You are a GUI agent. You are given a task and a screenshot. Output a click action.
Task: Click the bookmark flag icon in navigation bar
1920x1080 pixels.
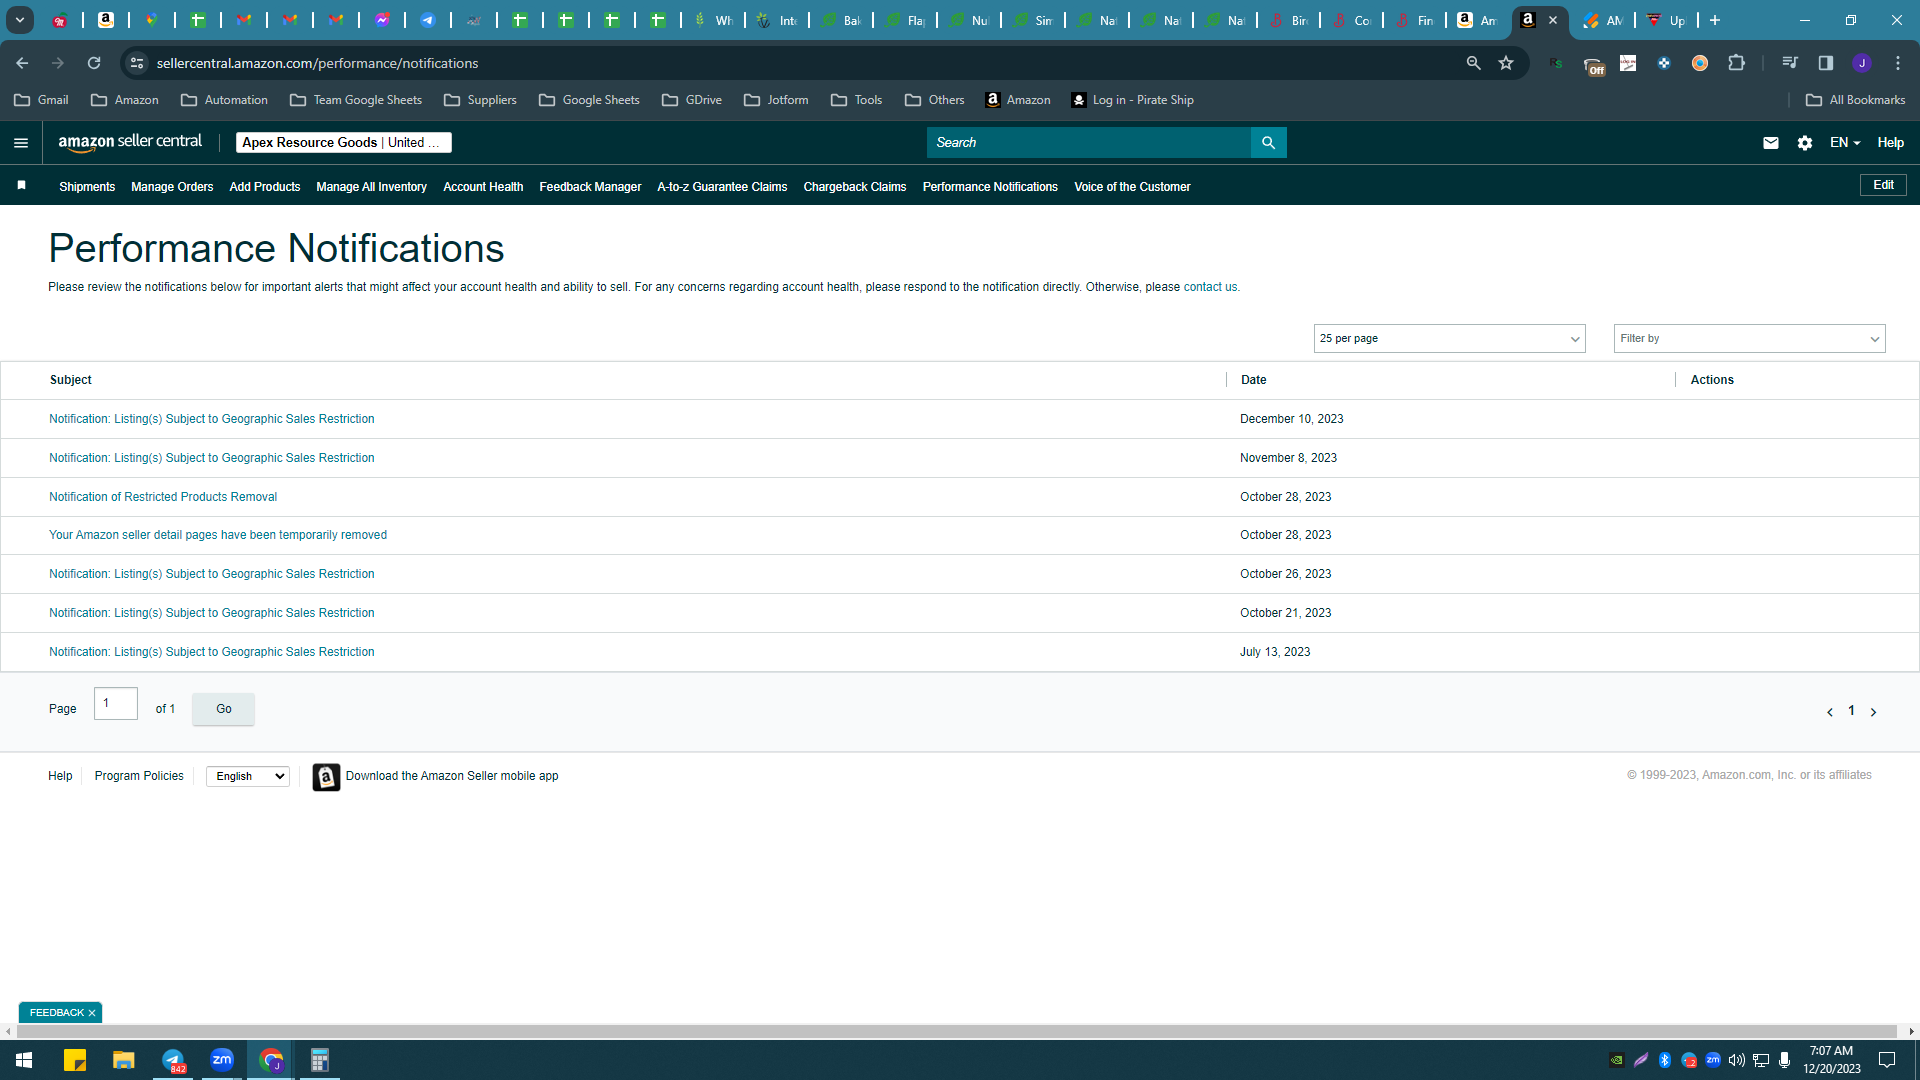(x=21, y=185)
